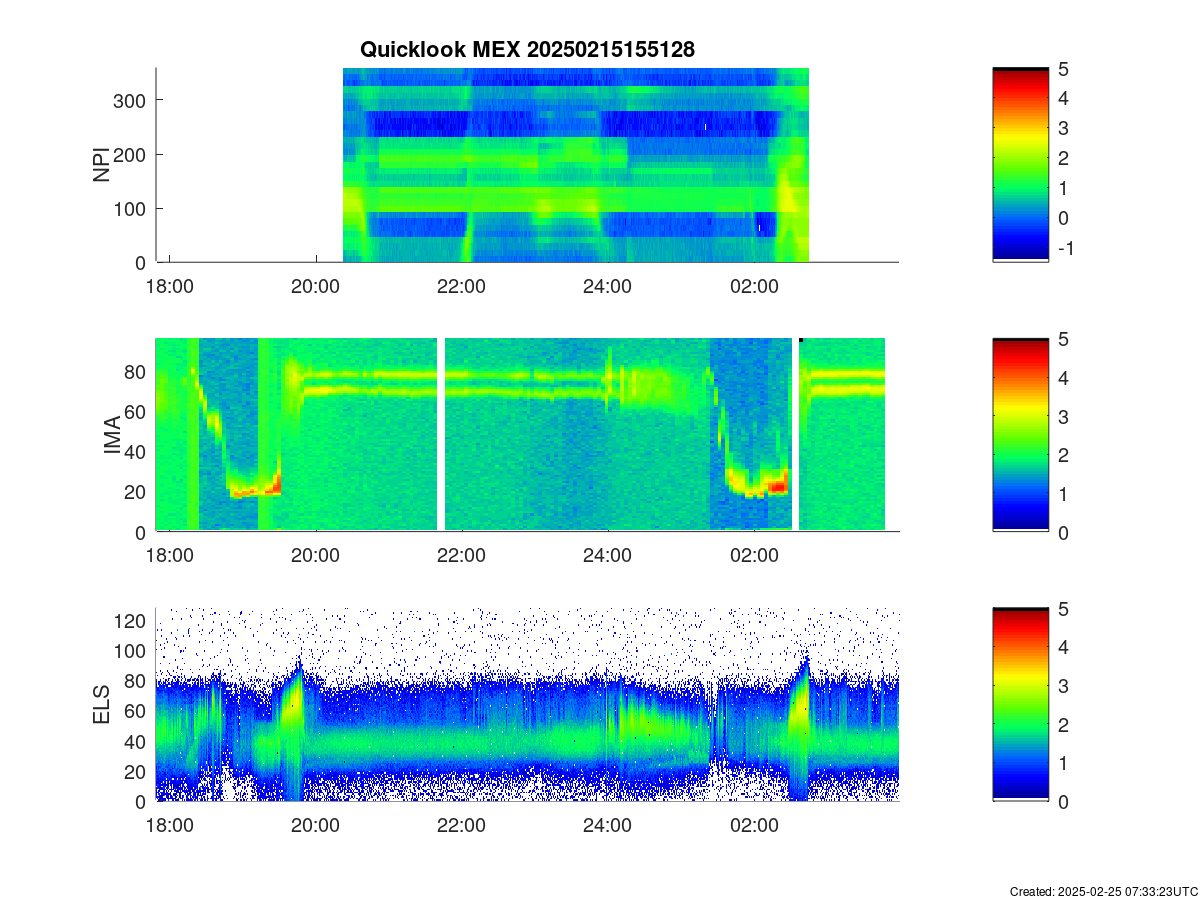
Task: Click the 60 tick on IMA y-axis
Action: 134,411
